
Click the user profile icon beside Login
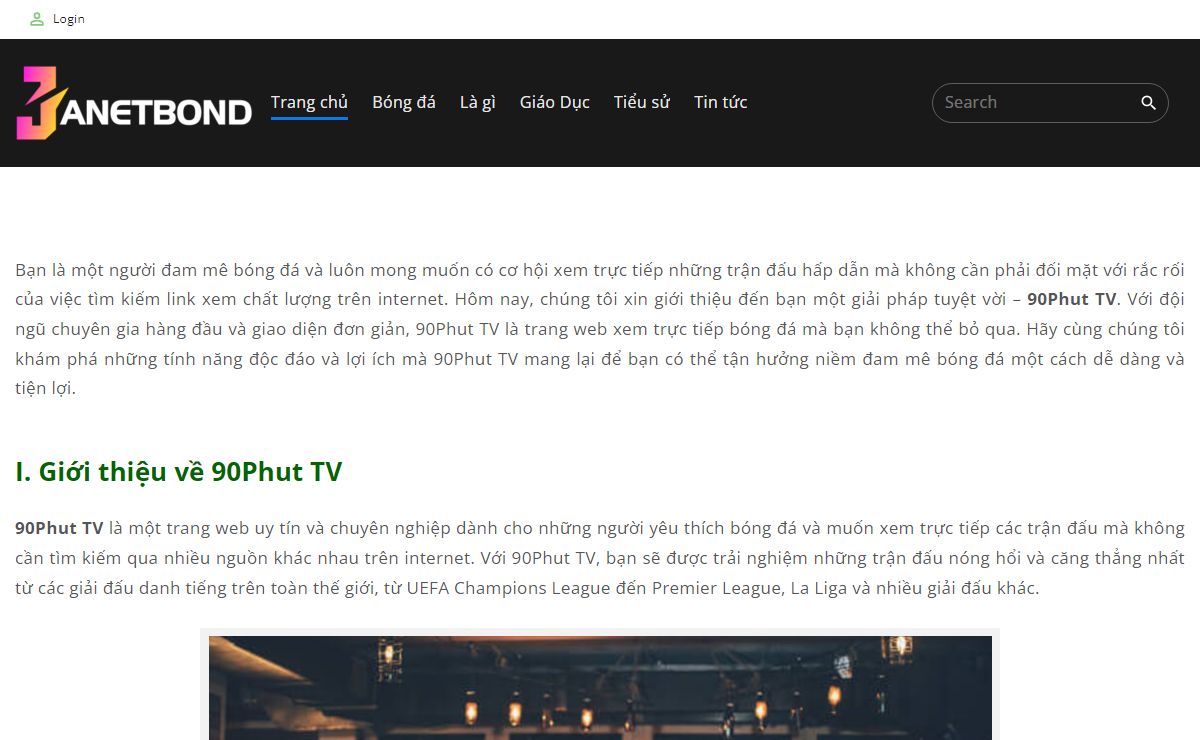tap(37, 19)
